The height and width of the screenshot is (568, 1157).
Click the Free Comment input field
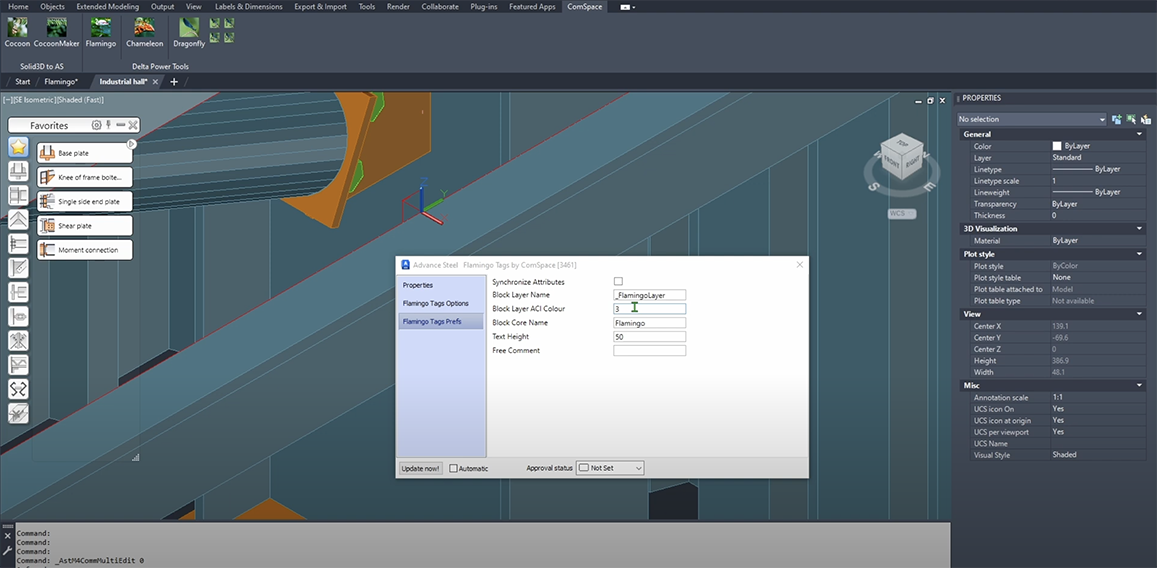pos(649,351)
